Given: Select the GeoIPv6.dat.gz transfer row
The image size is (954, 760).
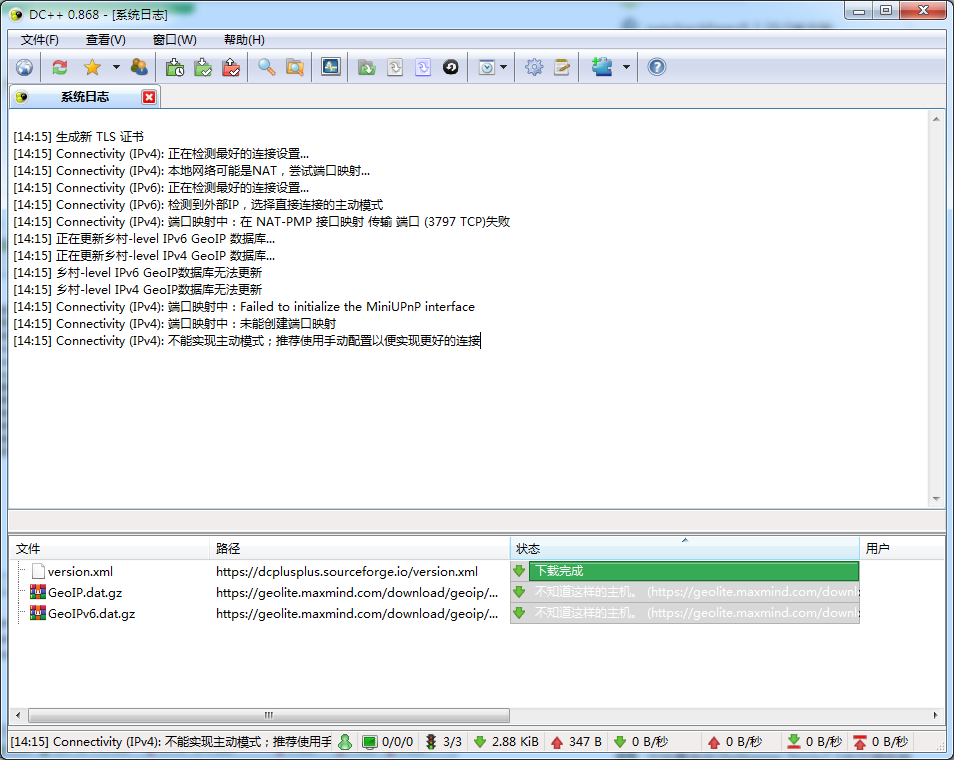Looking at the screenshot, I should [x=91, y=614].
